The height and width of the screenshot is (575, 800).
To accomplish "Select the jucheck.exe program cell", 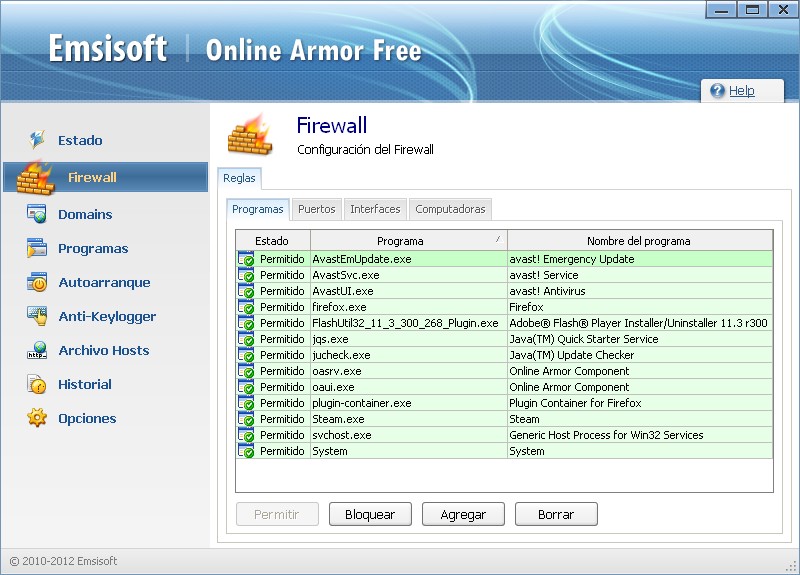I will (409, 355).
